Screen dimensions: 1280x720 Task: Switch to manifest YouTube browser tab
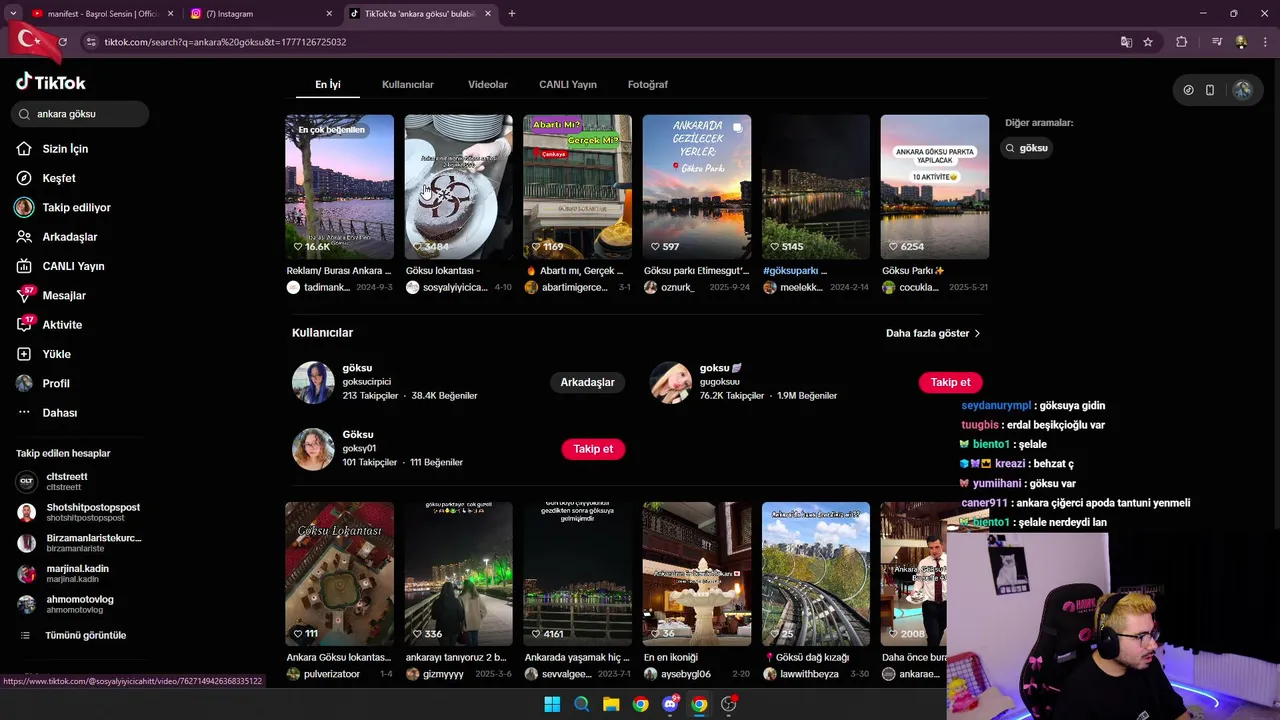click(x=102, y=14)
